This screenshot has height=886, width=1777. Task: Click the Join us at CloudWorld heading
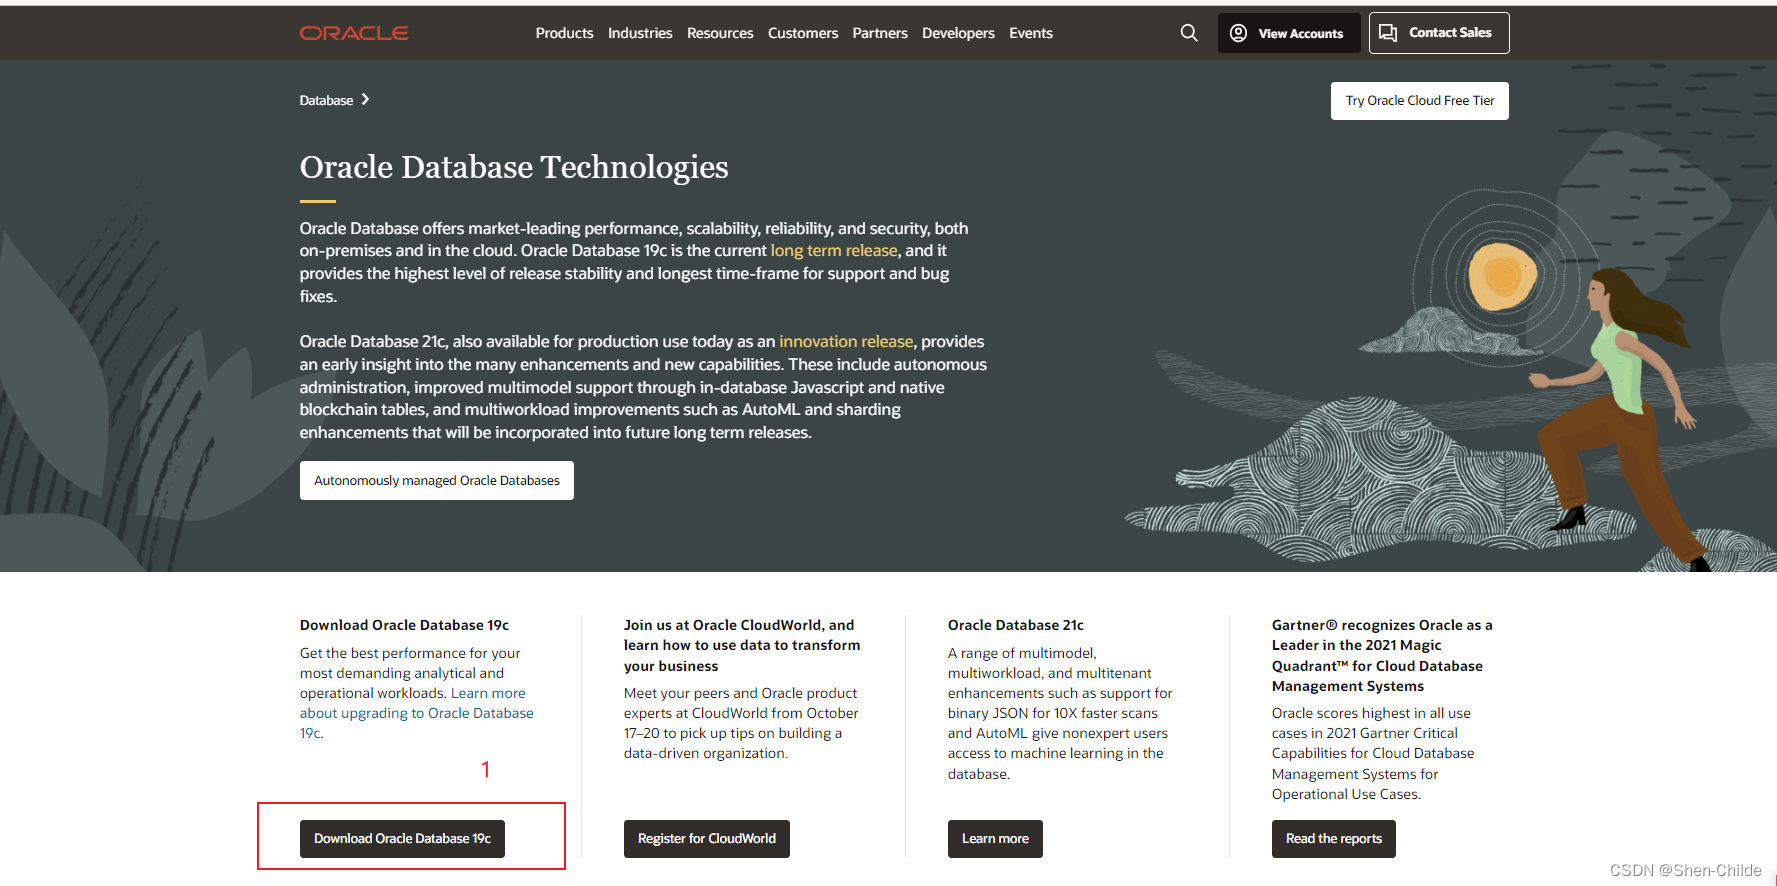tap(742, 645)
